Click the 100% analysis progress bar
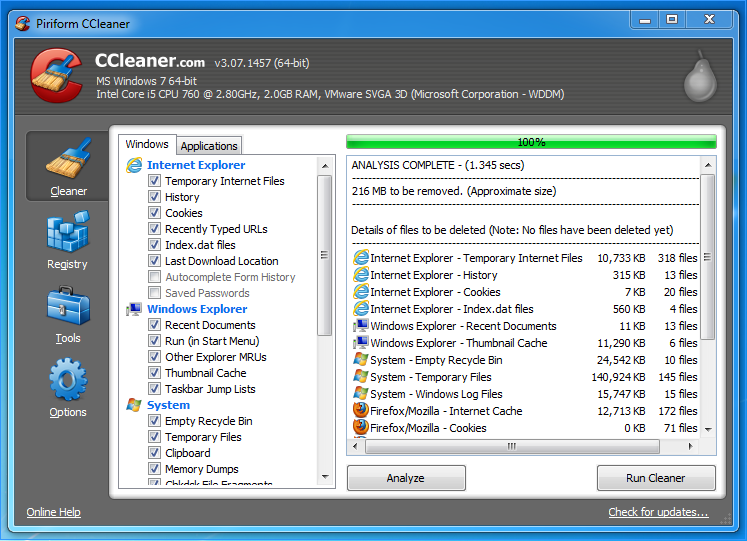The height and width of the screenshot is (541, 747). [x=531, y=142]
